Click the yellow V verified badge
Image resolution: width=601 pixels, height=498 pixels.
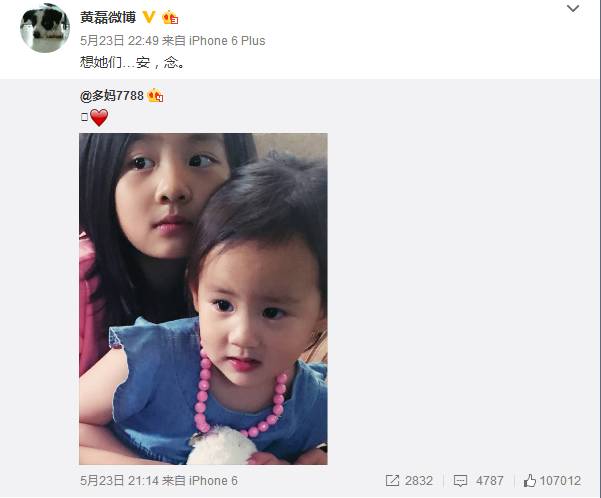pos(149,17)
